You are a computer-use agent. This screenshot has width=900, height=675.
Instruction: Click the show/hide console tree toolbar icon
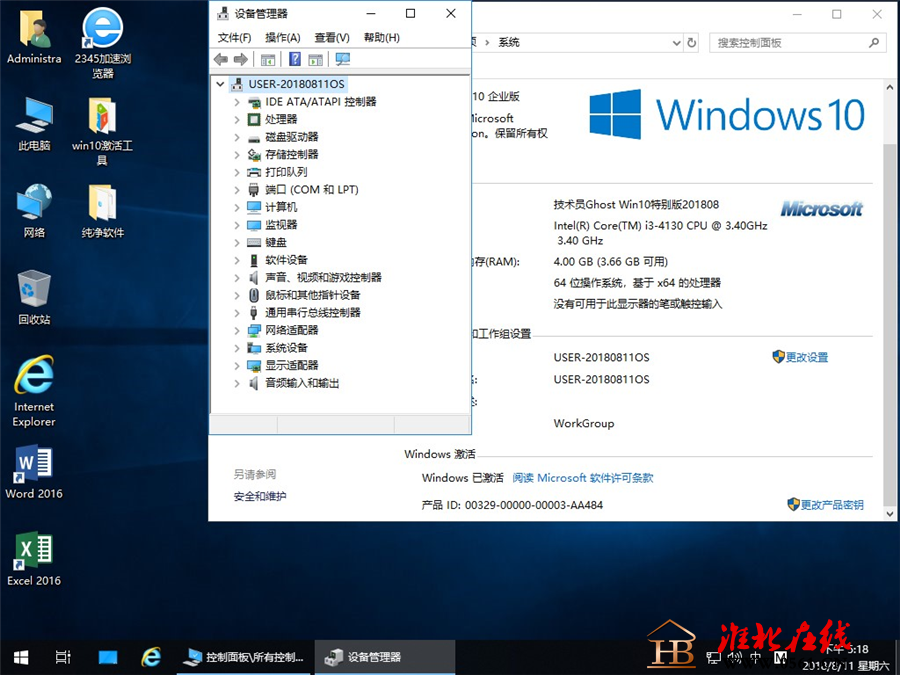point(268,60)
